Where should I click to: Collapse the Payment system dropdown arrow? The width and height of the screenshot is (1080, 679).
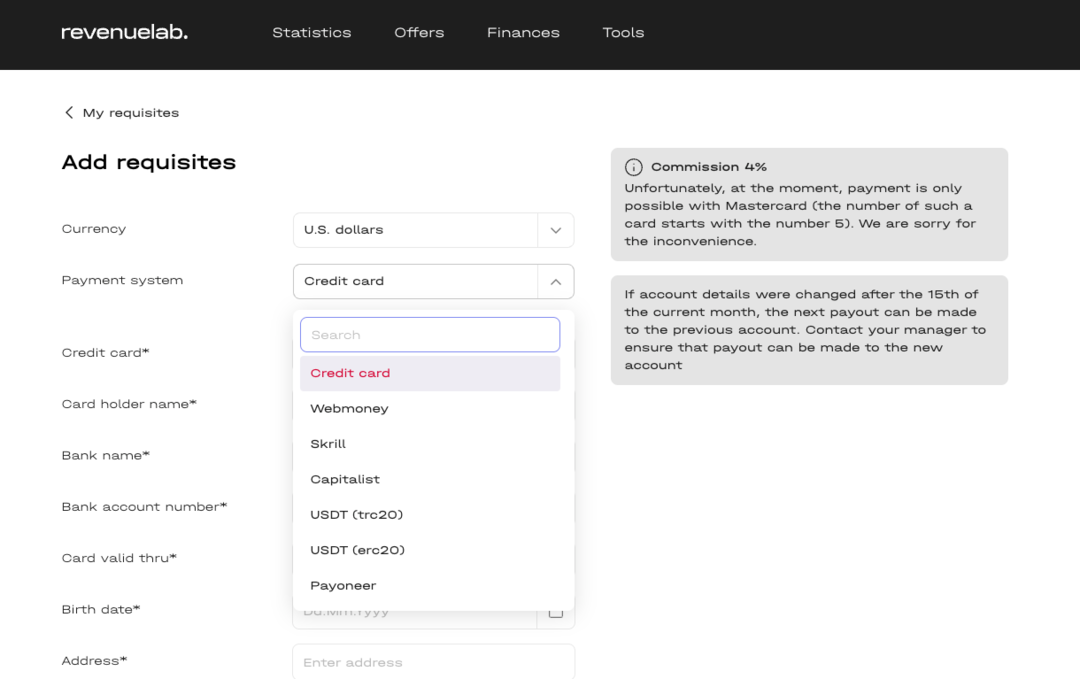click(556, 282)
